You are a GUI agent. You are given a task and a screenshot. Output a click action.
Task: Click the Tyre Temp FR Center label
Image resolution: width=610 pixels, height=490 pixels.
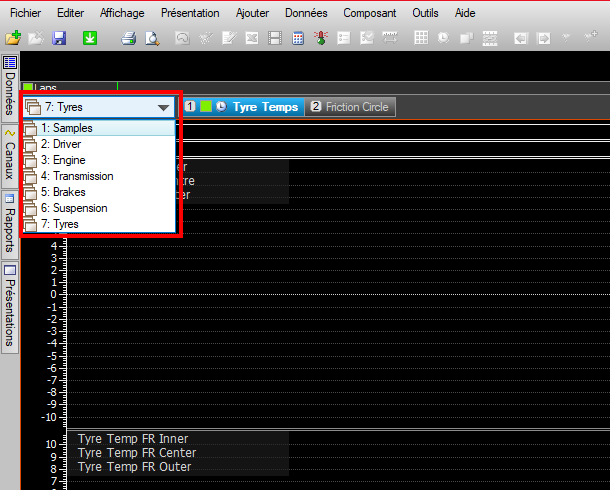point(137,453)
